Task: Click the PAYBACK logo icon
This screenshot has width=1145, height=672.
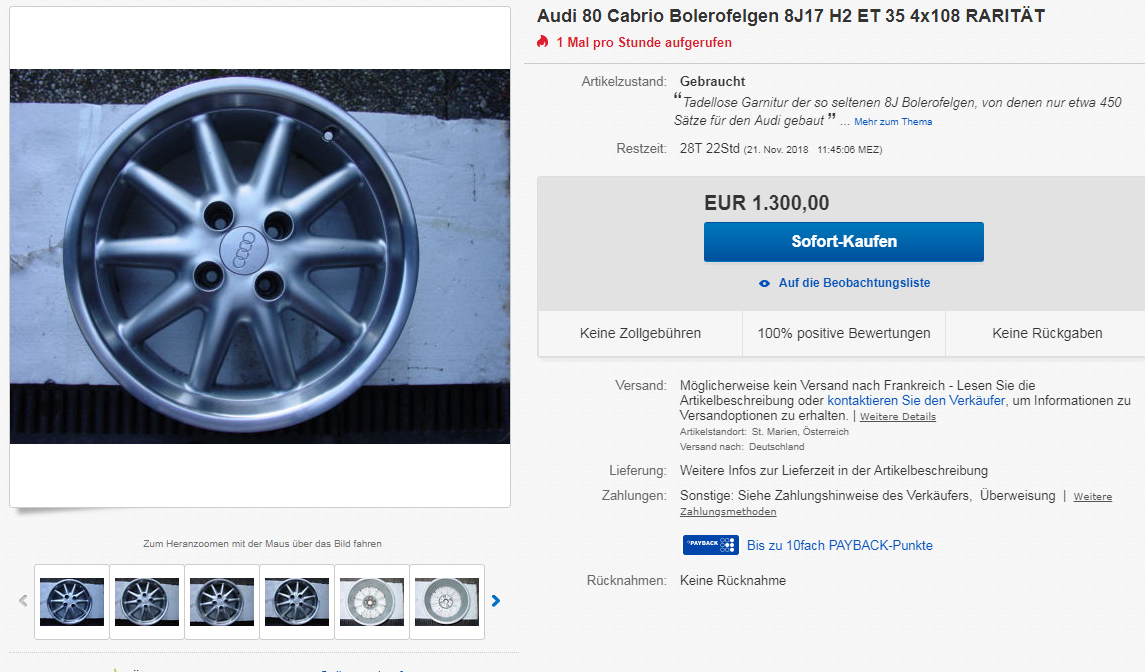Action: click(710, 545)
